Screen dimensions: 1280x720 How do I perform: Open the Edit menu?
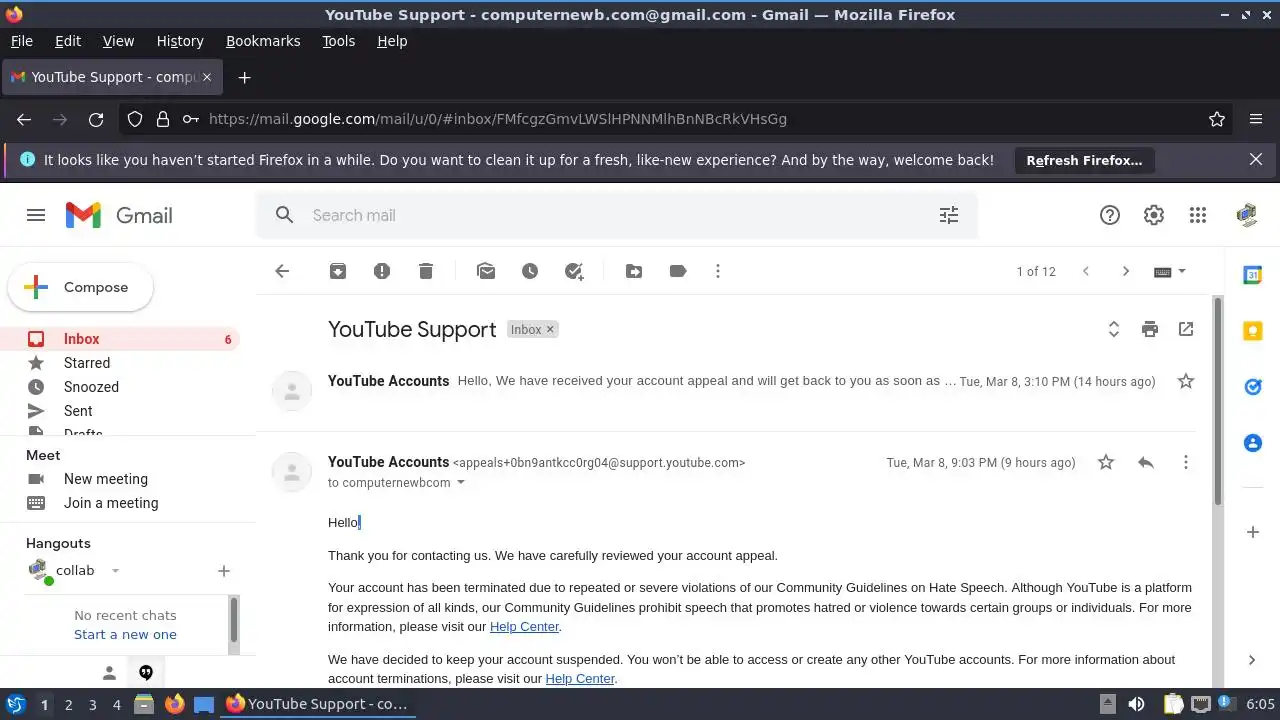(x=68, y=41)
